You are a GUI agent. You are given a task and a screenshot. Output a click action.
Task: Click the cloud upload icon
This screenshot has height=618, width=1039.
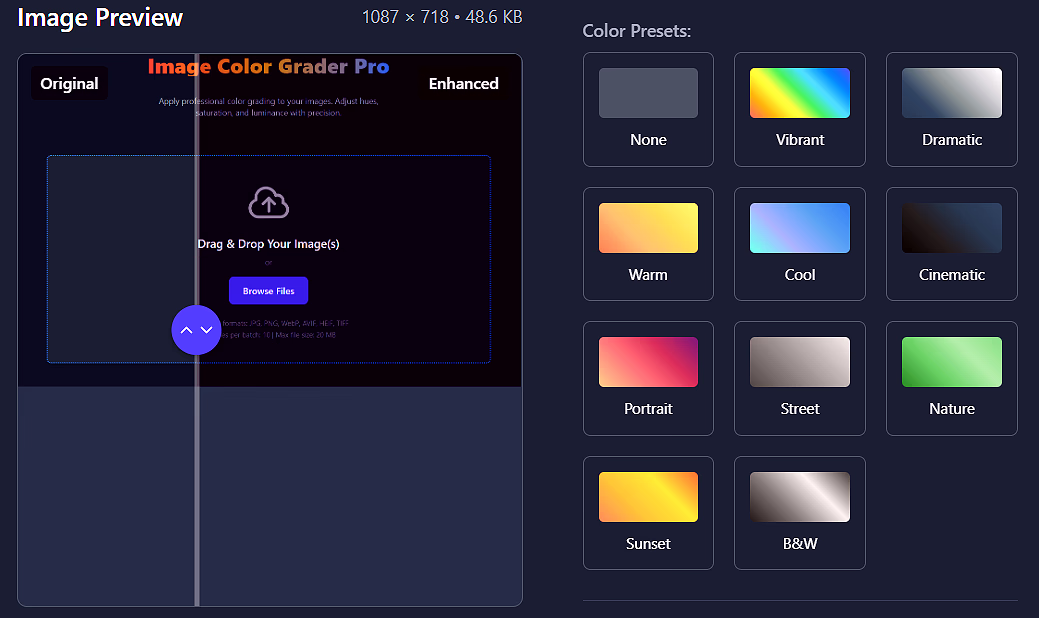(x=268, y=204)
